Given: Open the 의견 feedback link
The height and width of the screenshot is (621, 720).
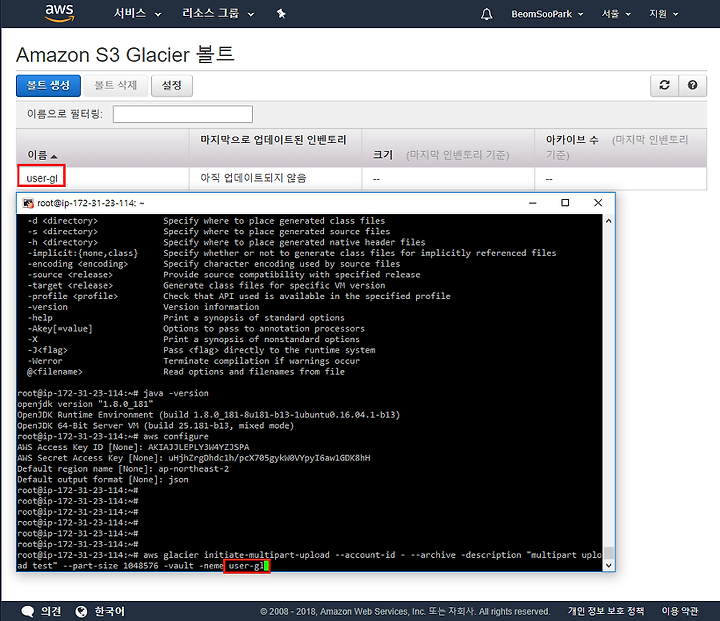Looking at the screenshot, I should (x=51, y=611).
